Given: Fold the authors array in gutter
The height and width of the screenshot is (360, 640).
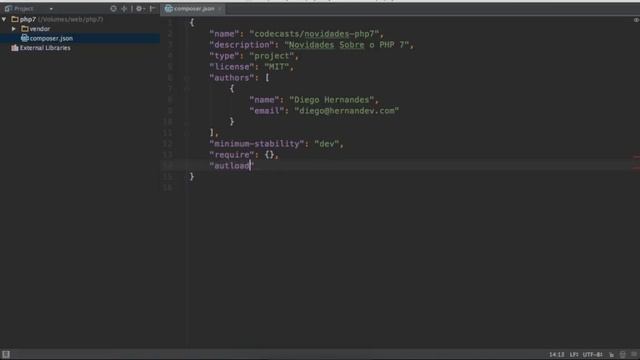Looking at the screenshot, I should pos(186,78).
